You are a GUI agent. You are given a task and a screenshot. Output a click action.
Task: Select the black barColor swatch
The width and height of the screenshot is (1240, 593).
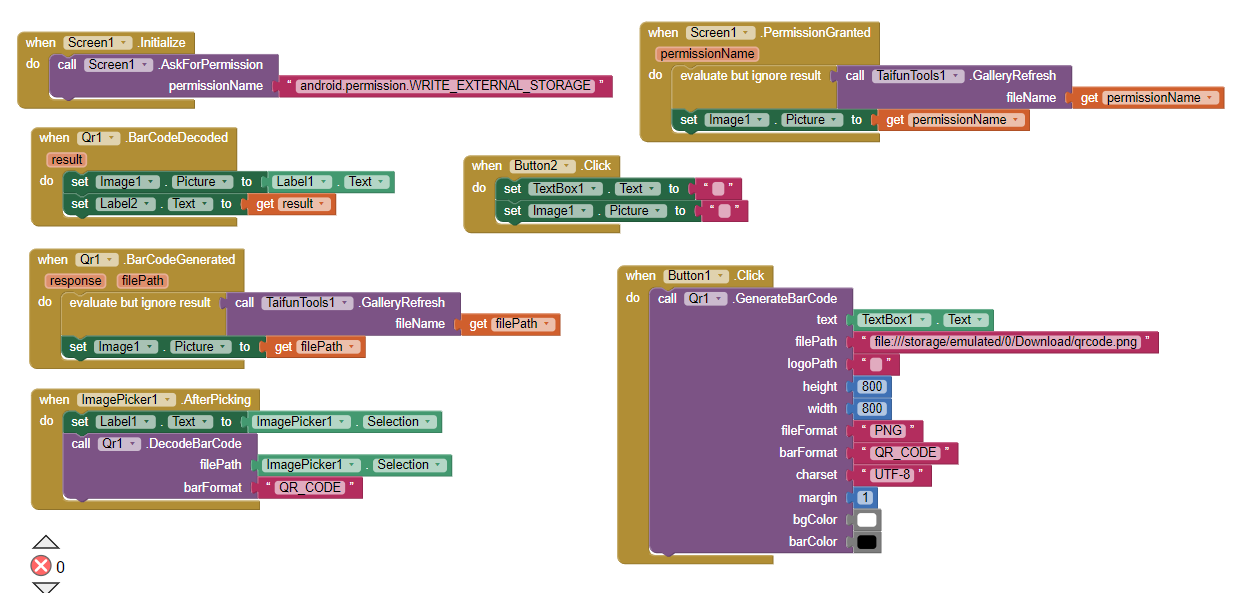click(867, 542)
